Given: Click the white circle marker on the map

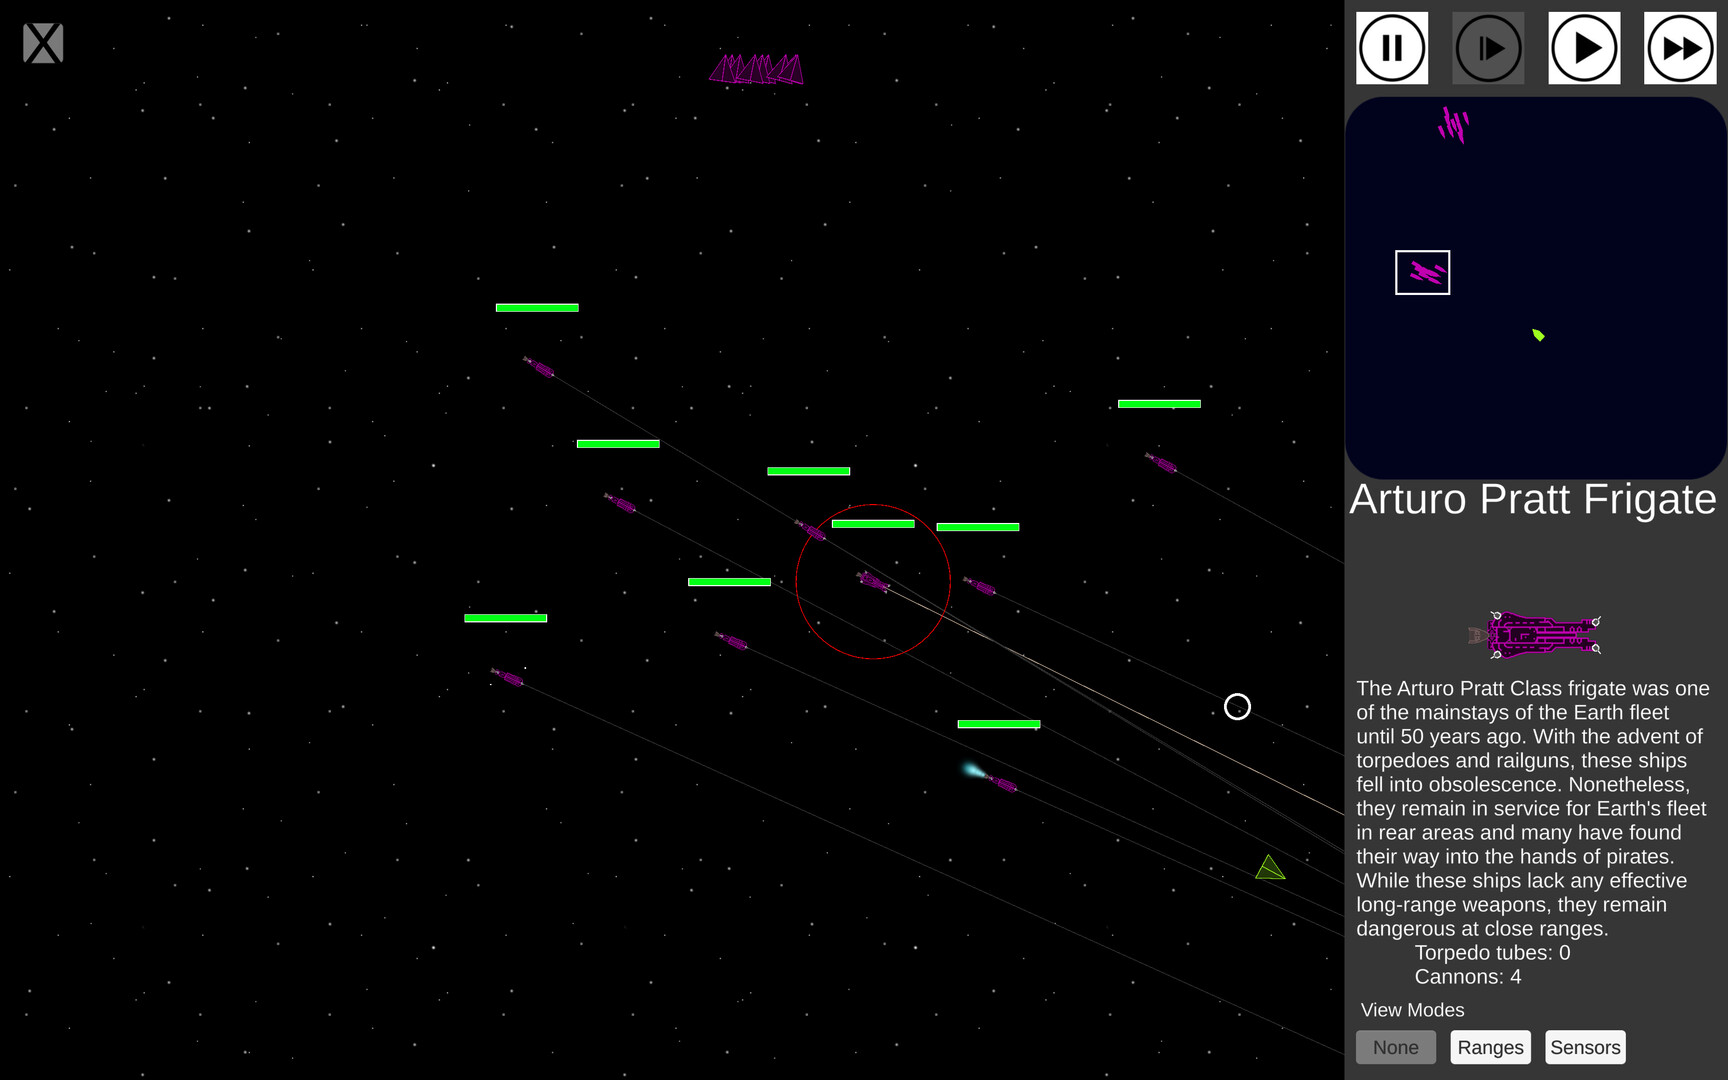Looking at the screenshot, I should 1237,707.
